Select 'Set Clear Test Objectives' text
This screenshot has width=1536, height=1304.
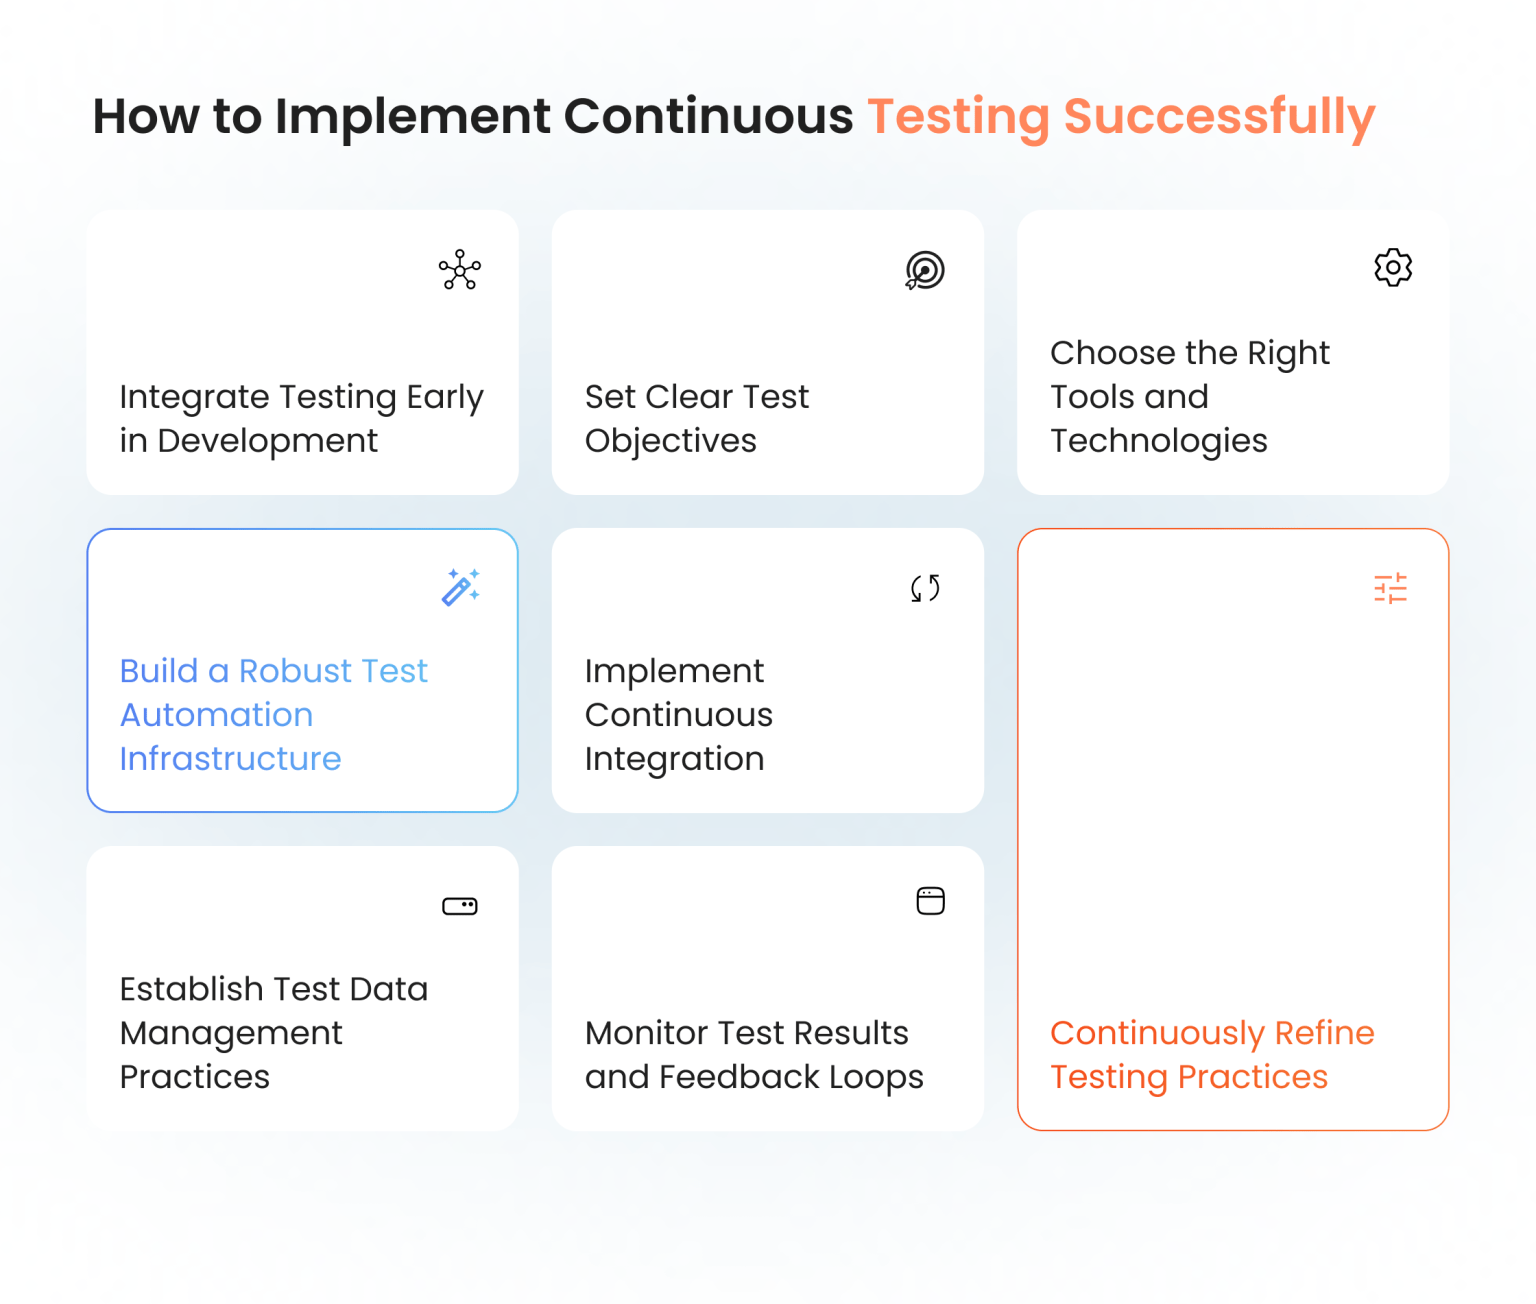point(697,419)
